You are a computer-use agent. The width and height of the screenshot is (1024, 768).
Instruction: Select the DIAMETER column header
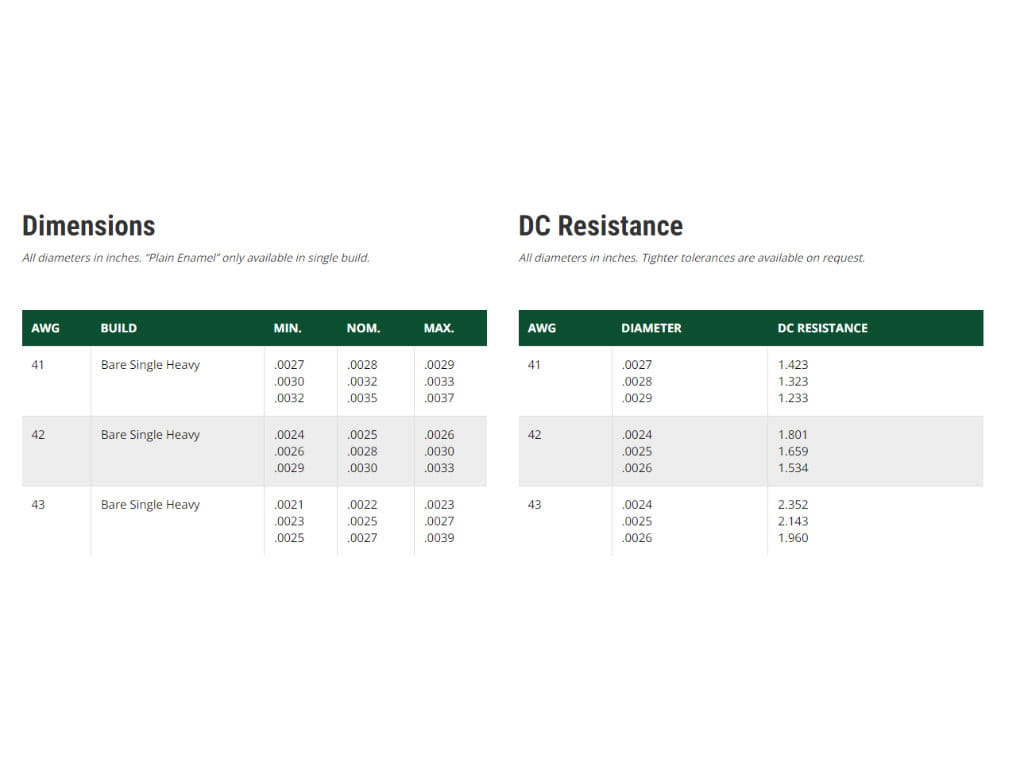pos(651,328)
